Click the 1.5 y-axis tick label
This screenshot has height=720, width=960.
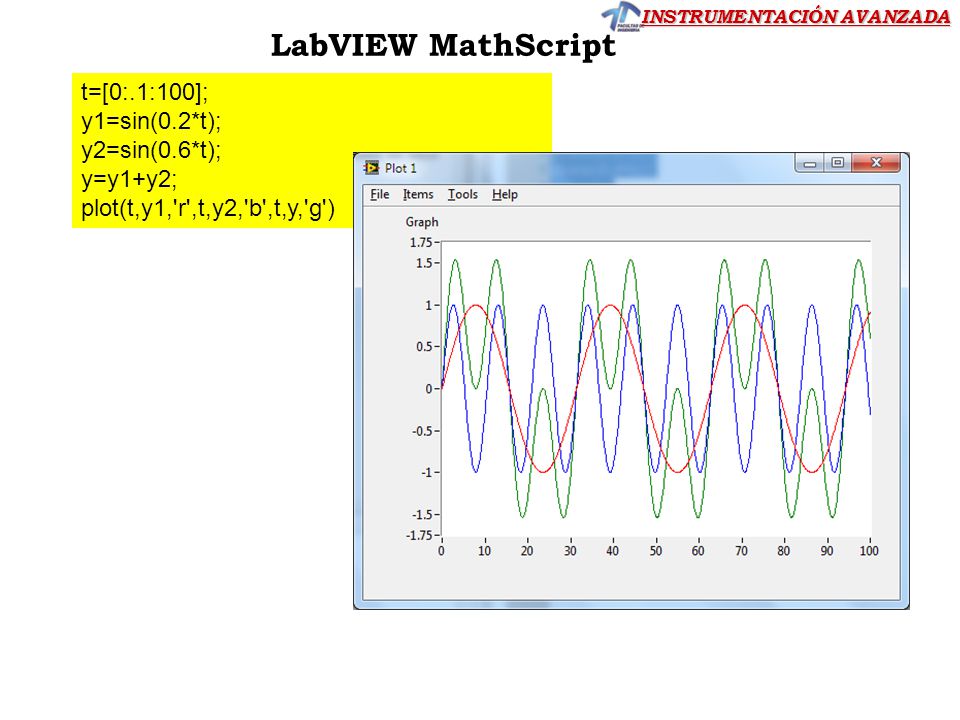424,263
